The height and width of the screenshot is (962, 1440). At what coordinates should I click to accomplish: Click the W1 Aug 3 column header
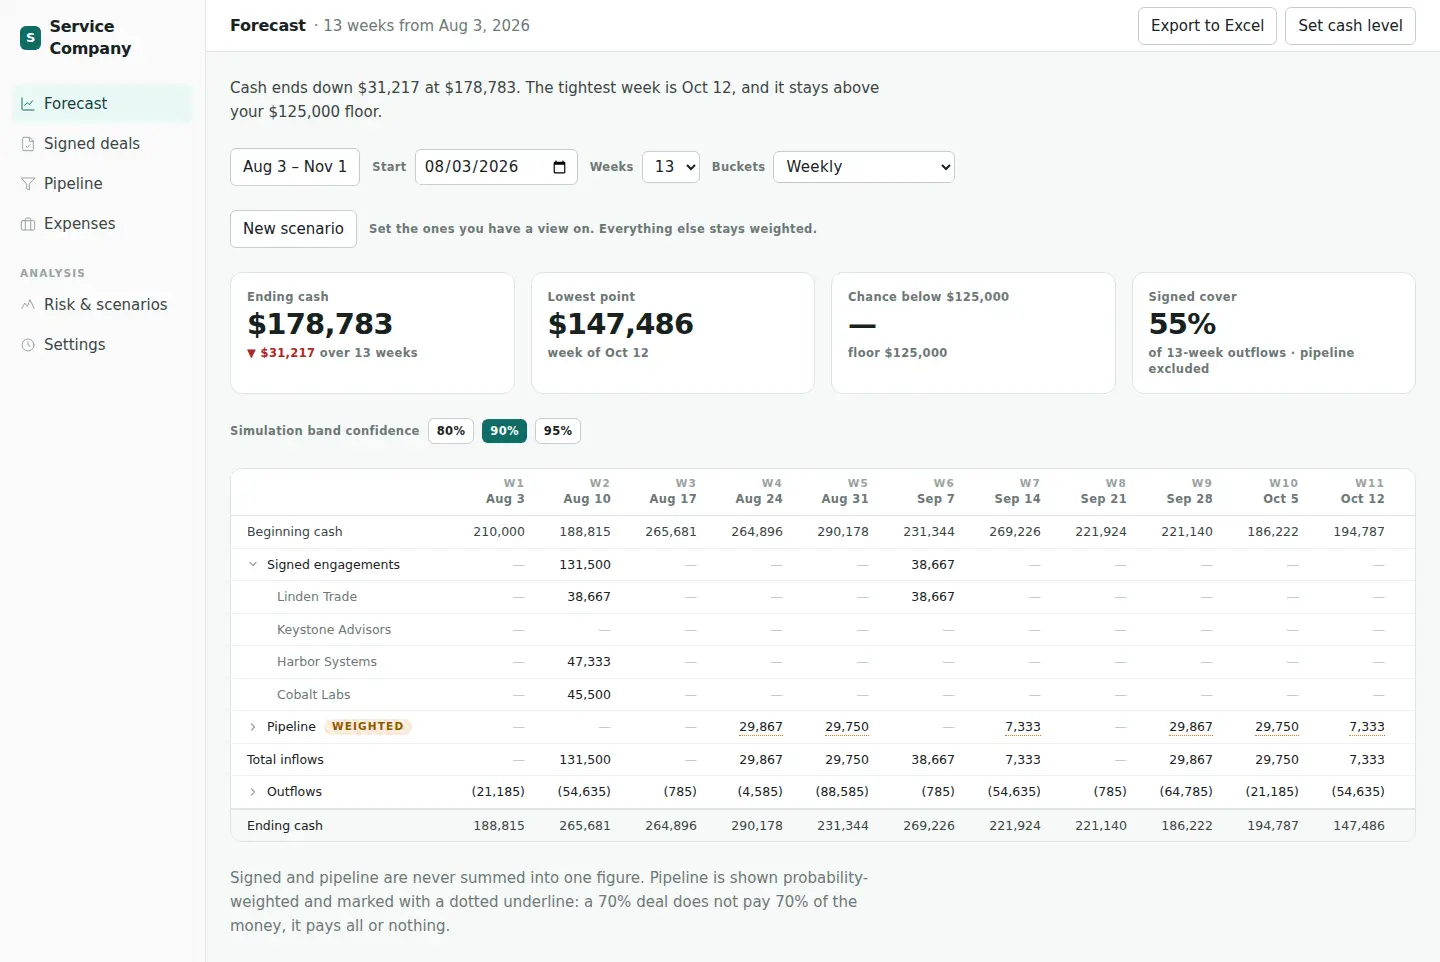coord(505,491)
